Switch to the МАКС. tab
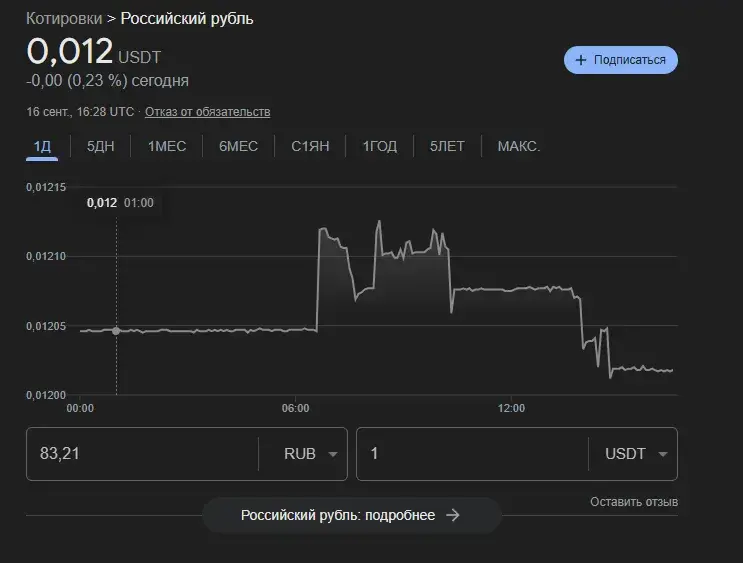This screenshot has height=563, width=743. tap(519, 146)
